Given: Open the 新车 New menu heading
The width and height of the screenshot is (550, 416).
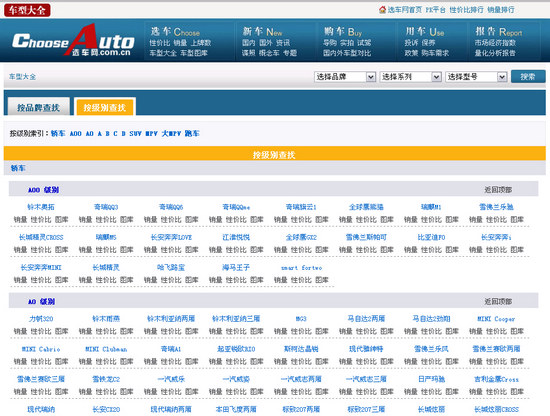Looking at the screenshot, I should (x=262, y=32).
